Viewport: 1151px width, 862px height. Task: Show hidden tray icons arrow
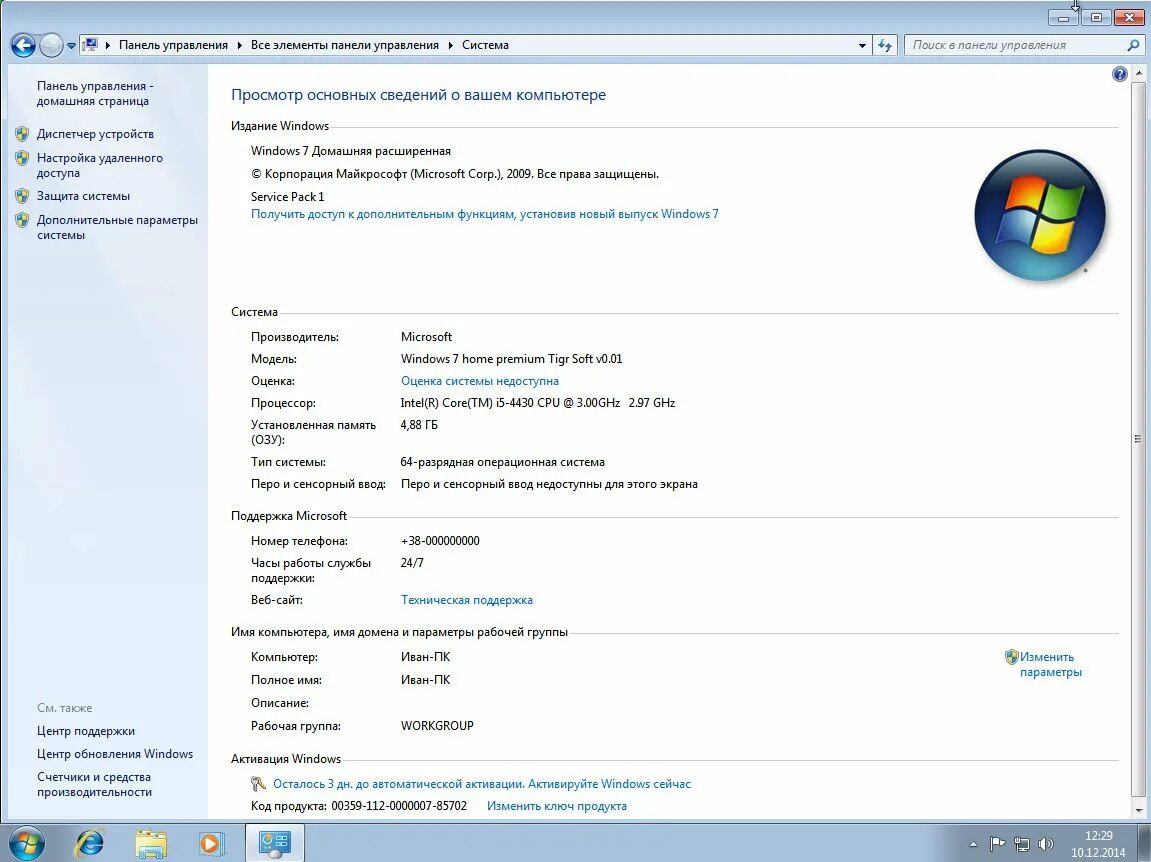click(x=973, y=844)
